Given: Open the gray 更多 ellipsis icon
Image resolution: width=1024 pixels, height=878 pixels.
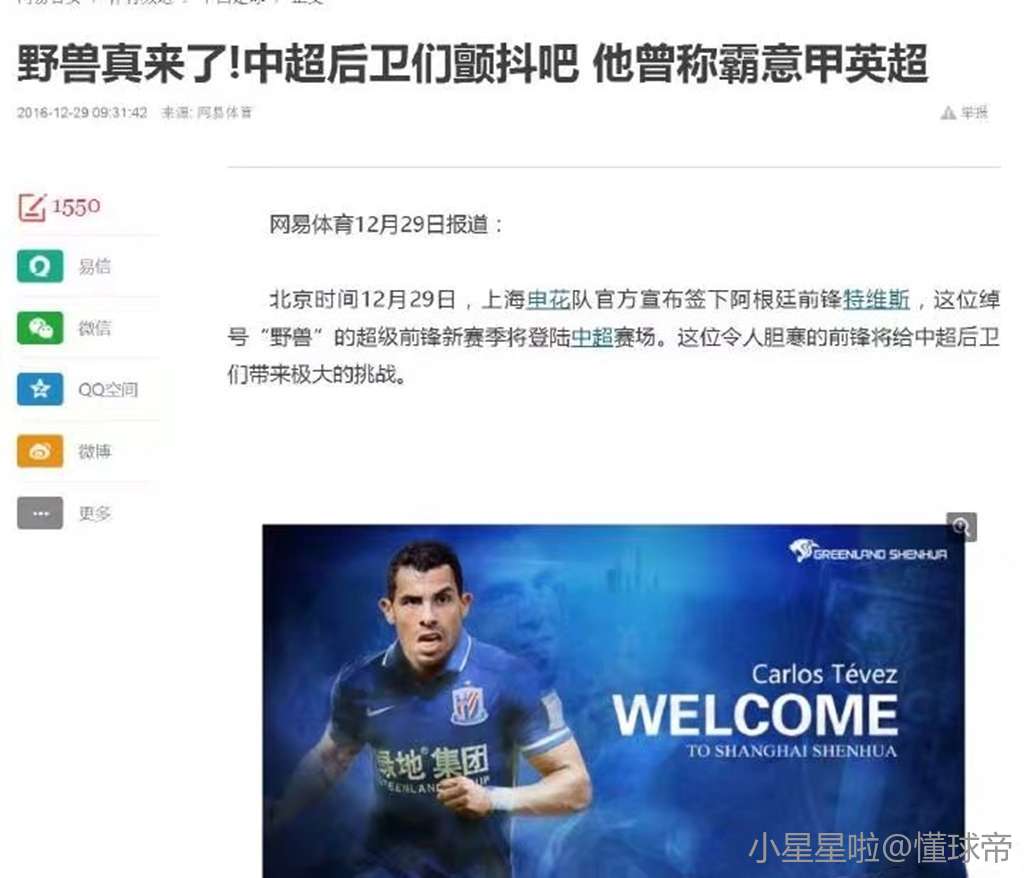Looking at the screenshot, I should coord(40,513).
